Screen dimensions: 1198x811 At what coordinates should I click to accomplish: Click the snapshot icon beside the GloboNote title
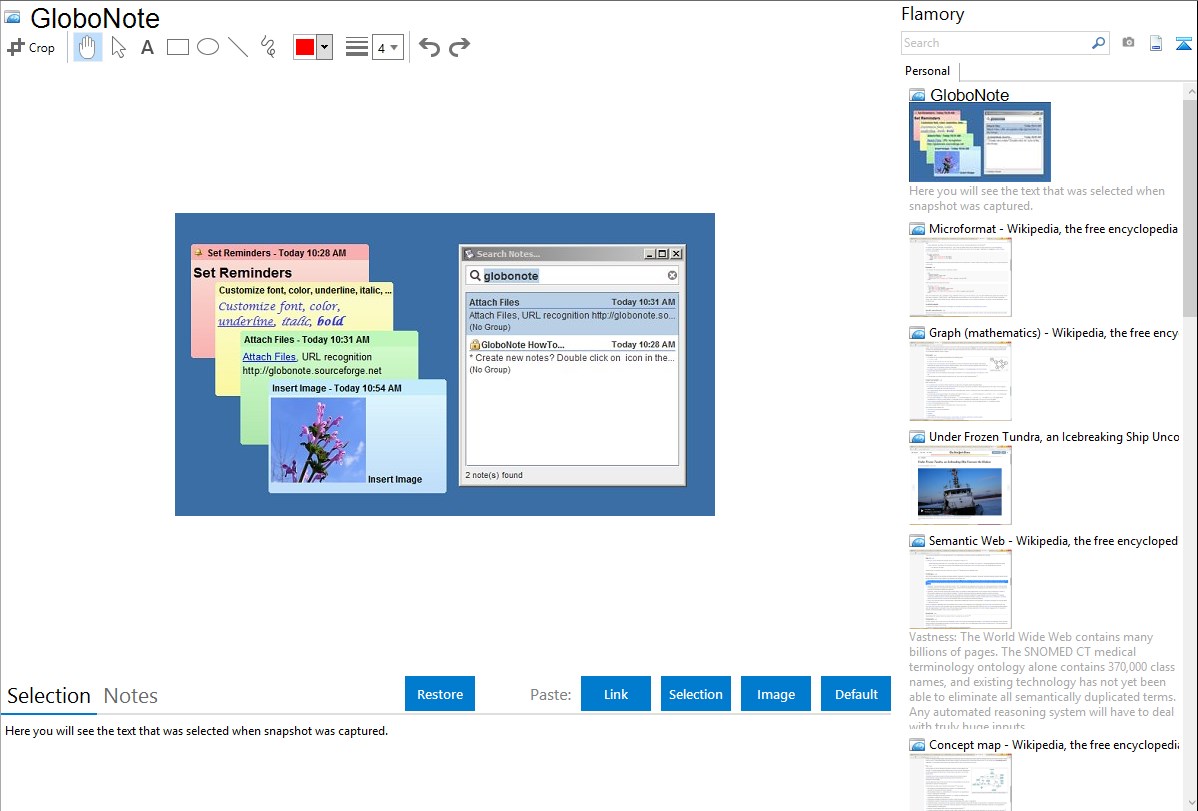point(12,17)
